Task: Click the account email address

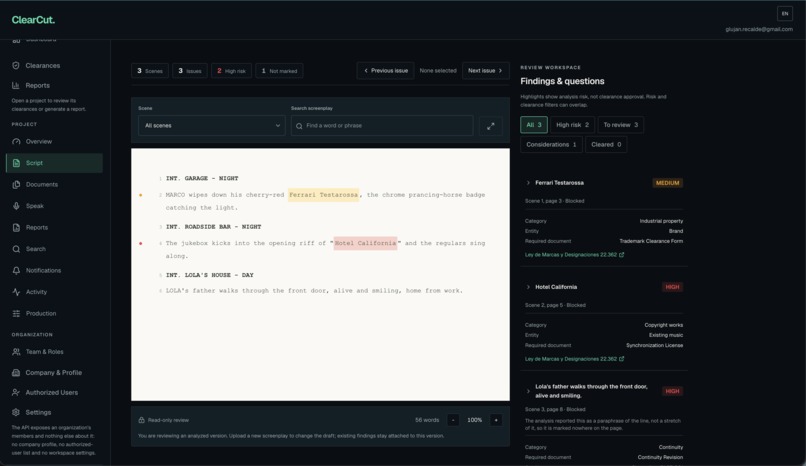Action: (759, 29)
